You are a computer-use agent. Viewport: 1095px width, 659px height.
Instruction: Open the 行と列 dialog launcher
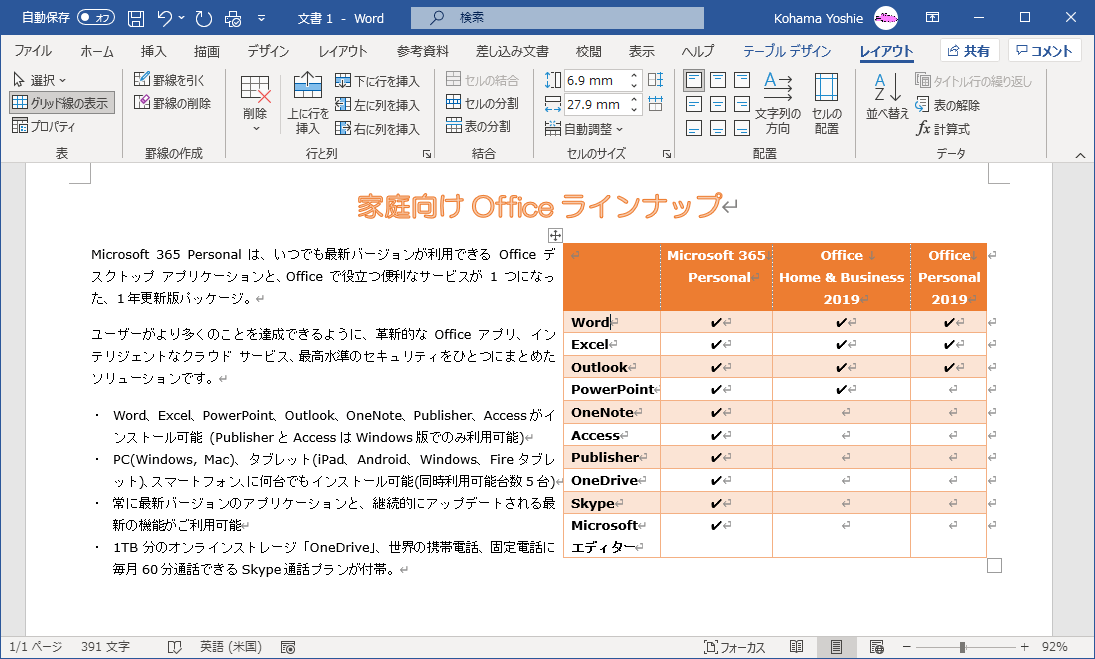point(427,154)
